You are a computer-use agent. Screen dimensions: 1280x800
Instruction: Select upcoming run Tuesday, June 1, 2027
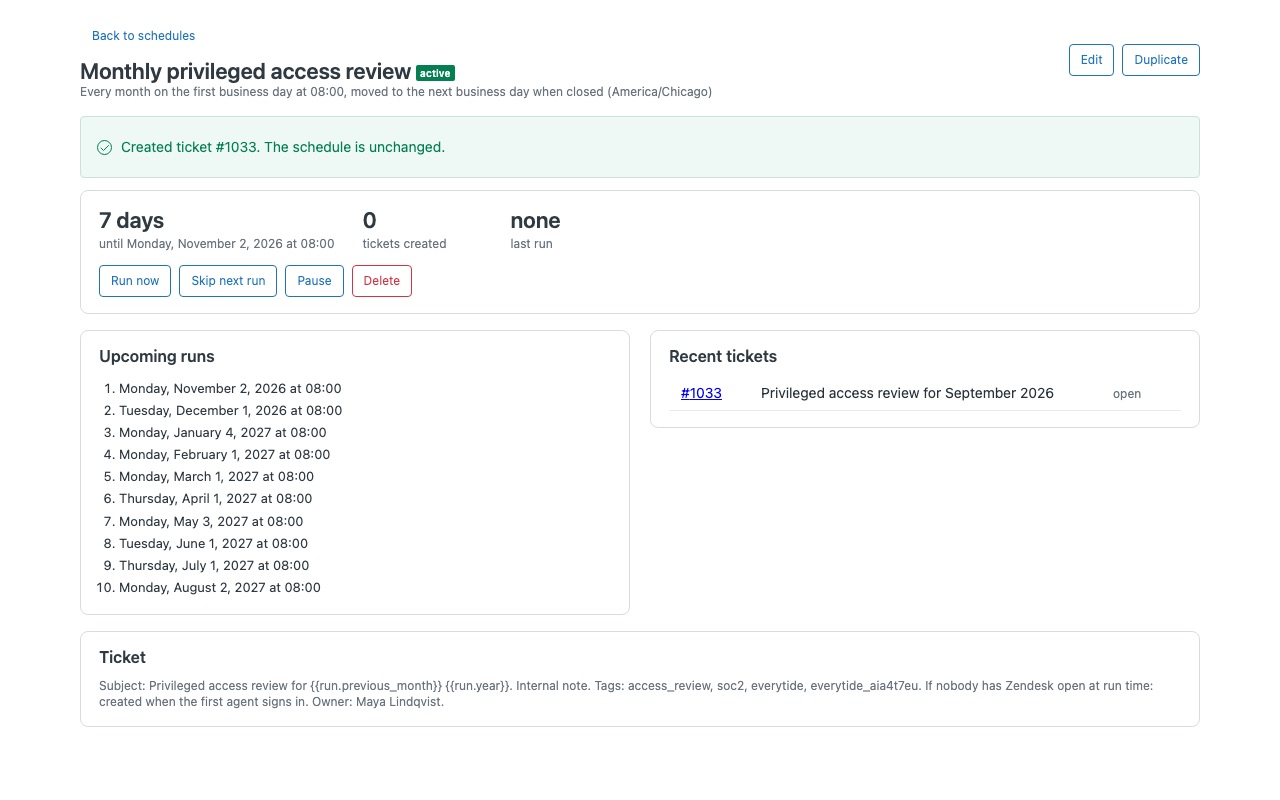[x=213, y=543]
